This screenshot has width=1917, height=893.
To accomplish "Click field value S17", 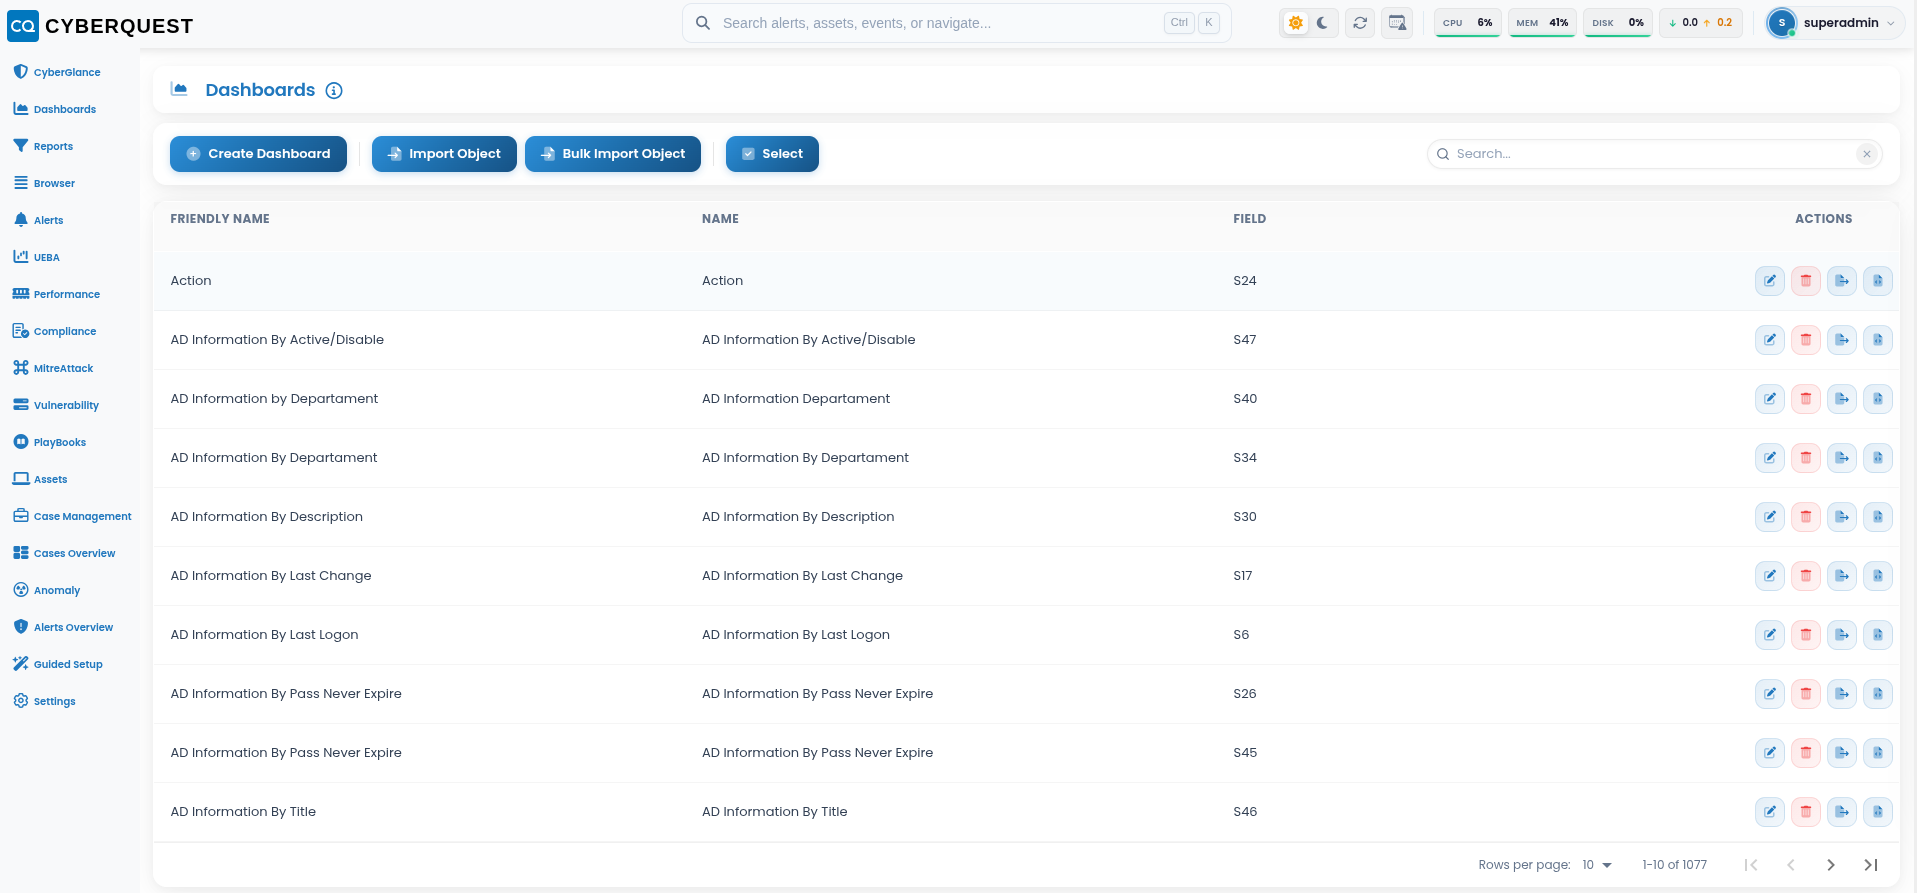I will tap(1243, 576).
